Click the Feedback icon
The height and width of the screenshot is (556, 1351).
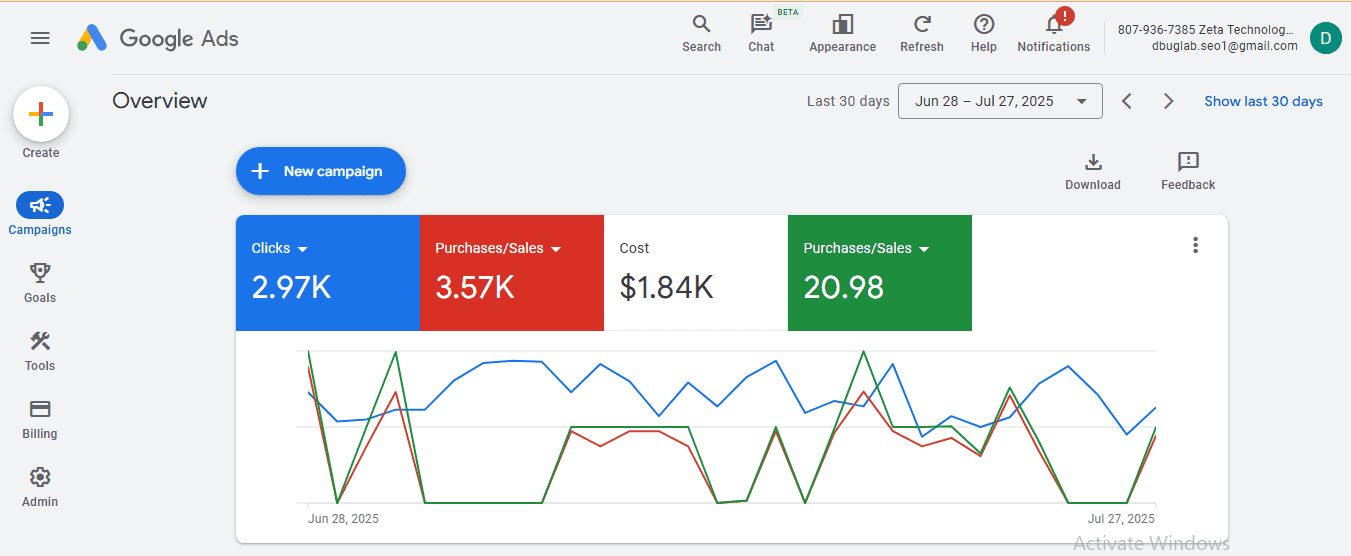pos(1188,163)
